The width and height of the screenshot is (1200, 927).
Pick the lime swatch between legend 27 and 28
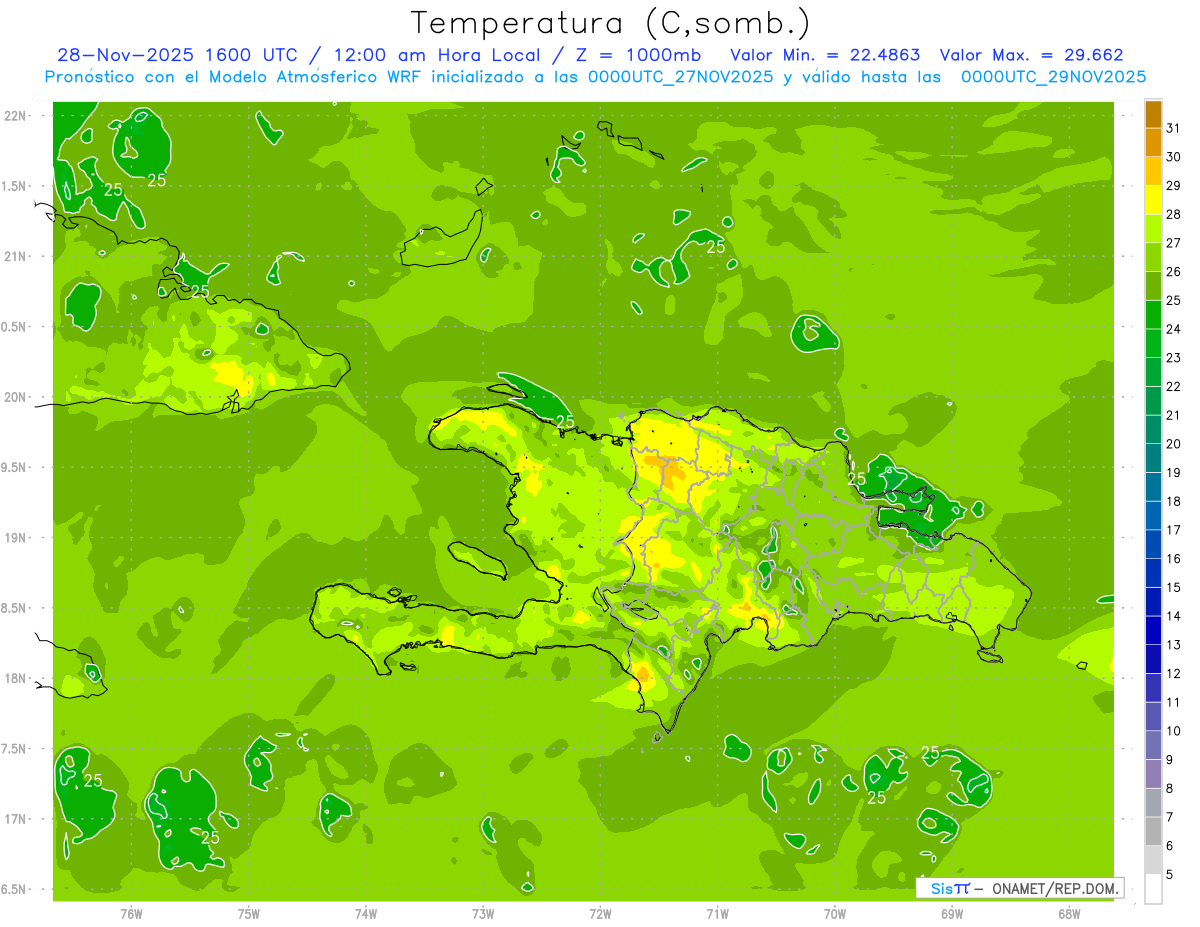click(1153, 228)
